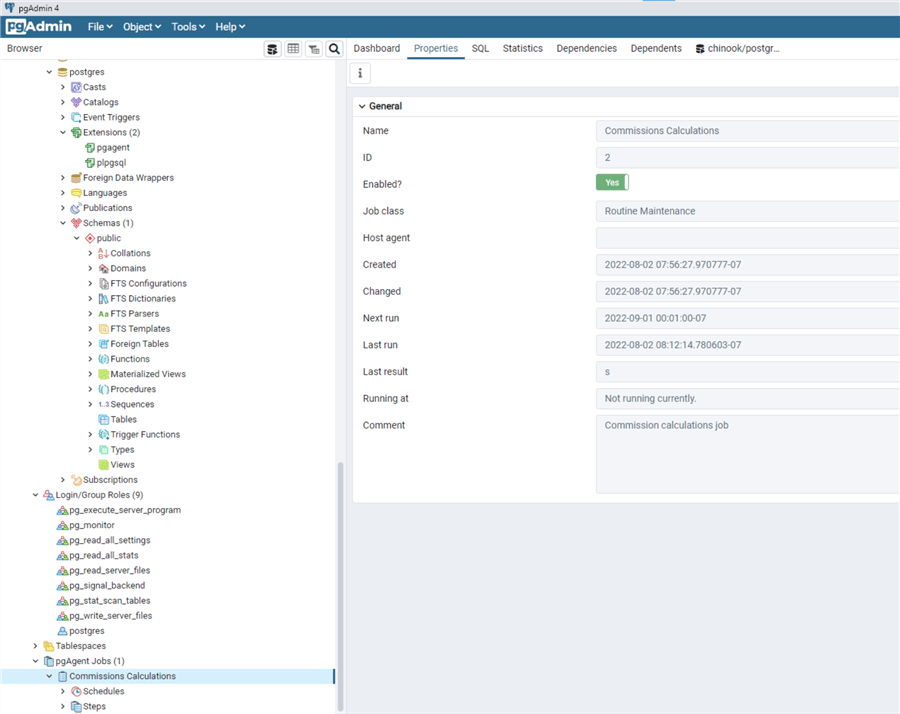Collapse the General section header
This screenshot has width=900, height=714.
(x=380, y=106)
